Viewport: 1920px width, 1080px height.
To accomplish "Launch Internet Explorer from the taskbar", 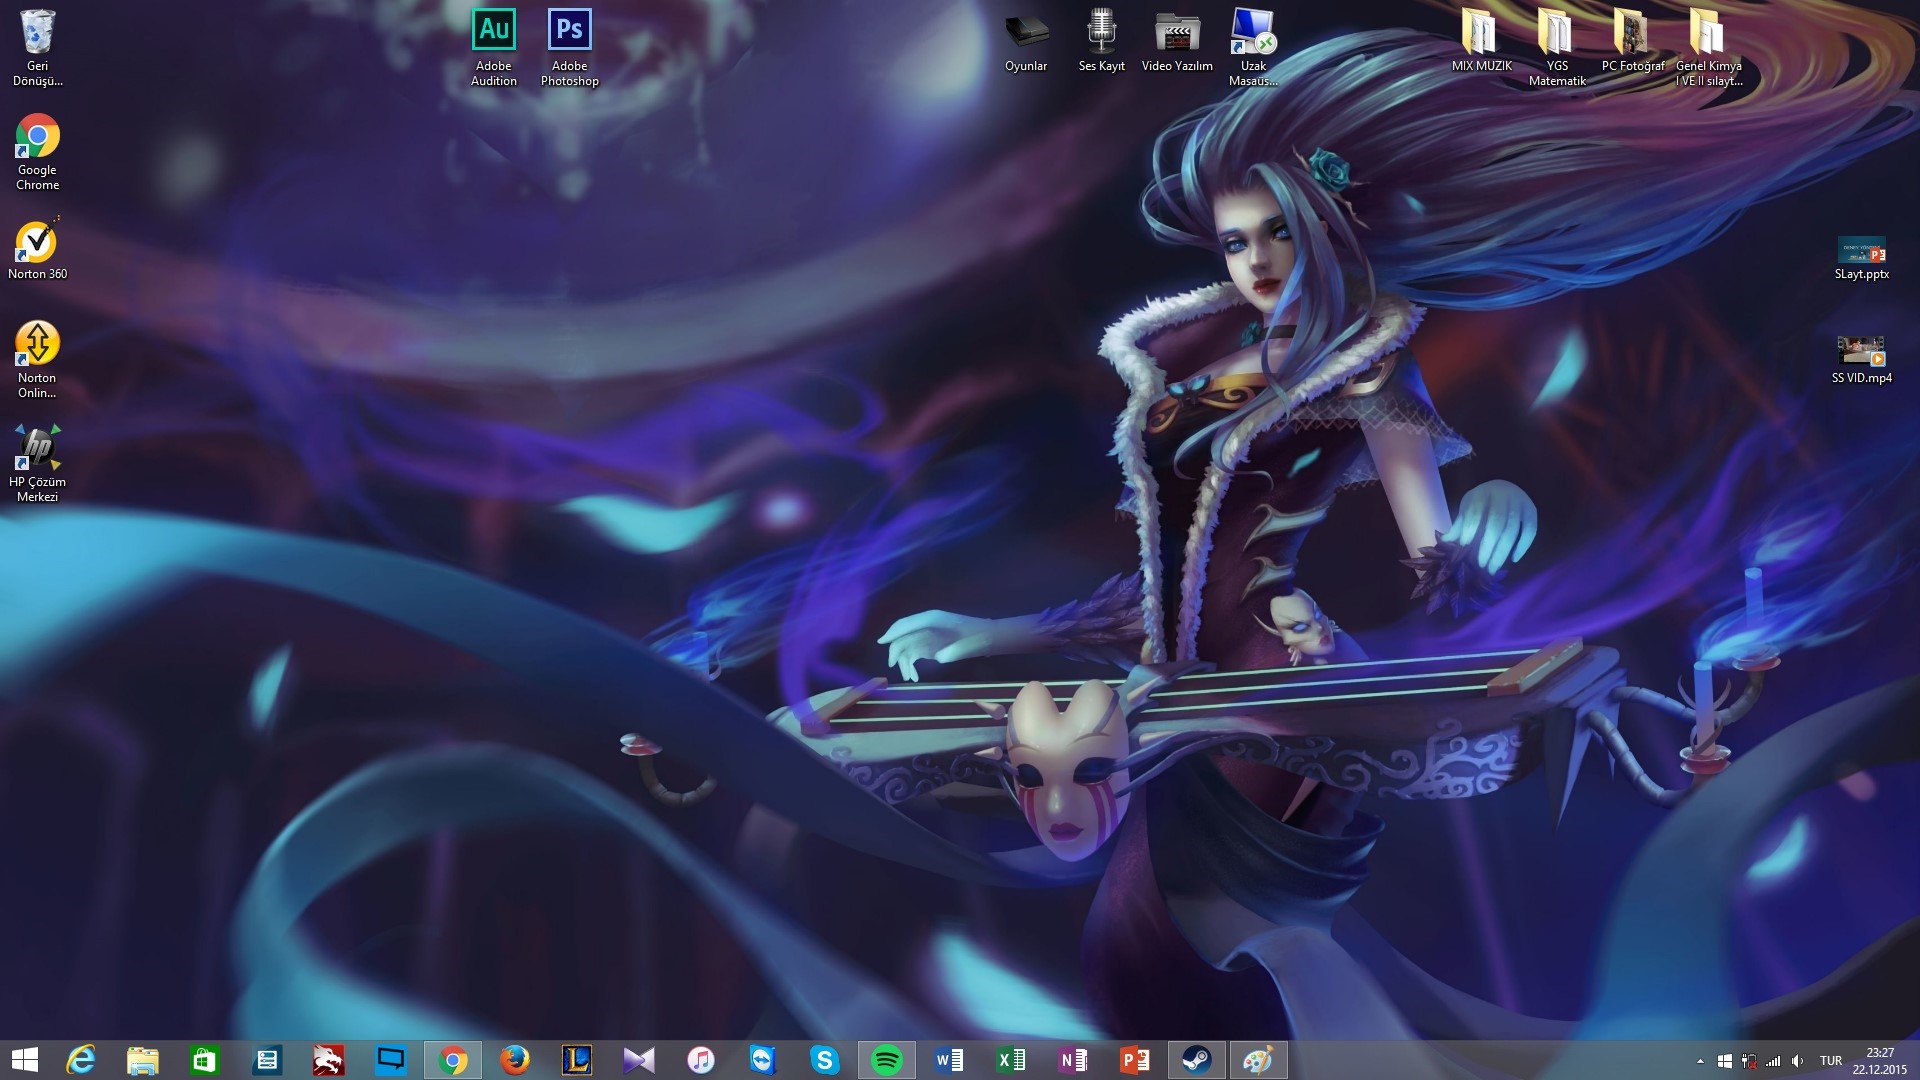I will pyautogui.click(x=81, y=1060).
